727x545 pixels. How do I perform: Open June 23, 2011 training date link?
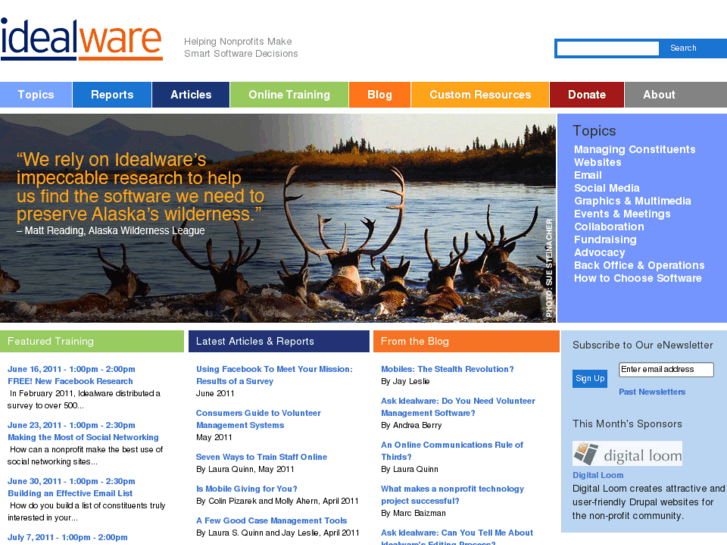click(x=71, y=425)
